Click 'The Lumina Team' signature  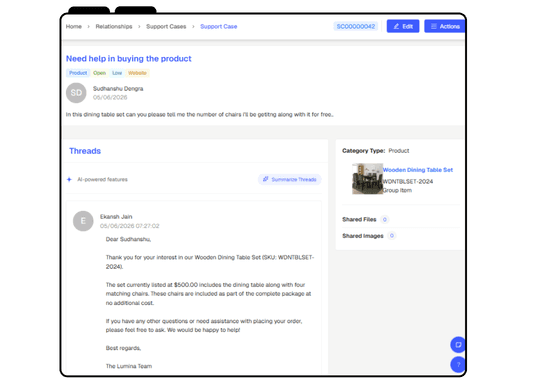coord(129,366)
